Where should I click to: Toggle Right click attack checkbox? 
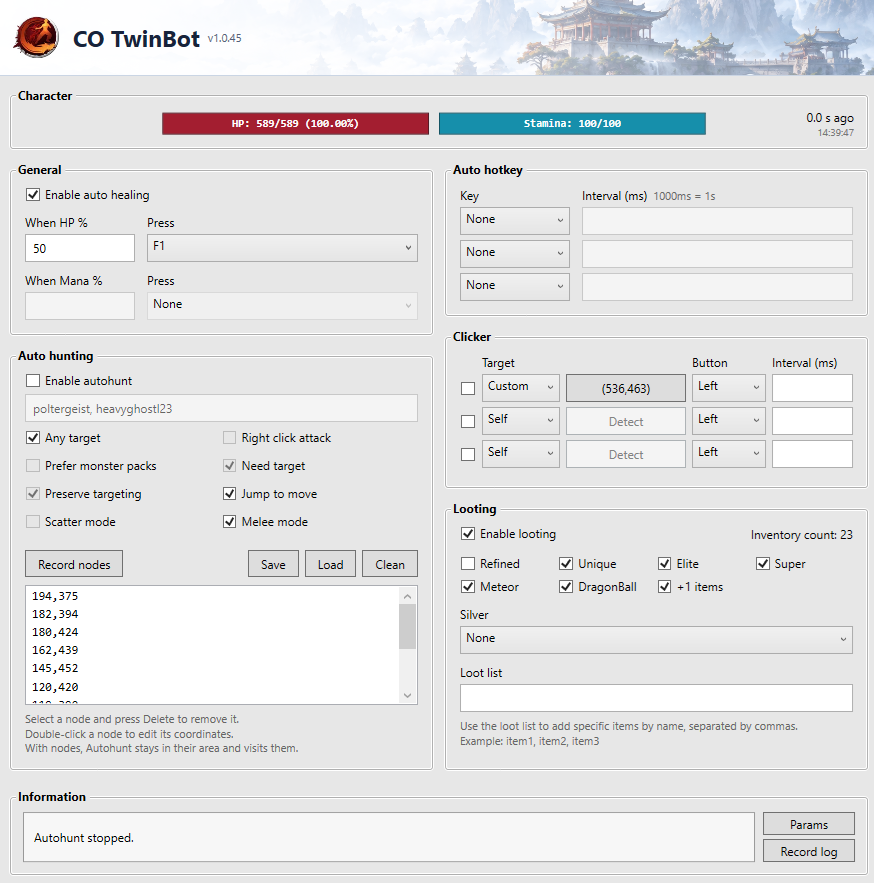point(229,438)
